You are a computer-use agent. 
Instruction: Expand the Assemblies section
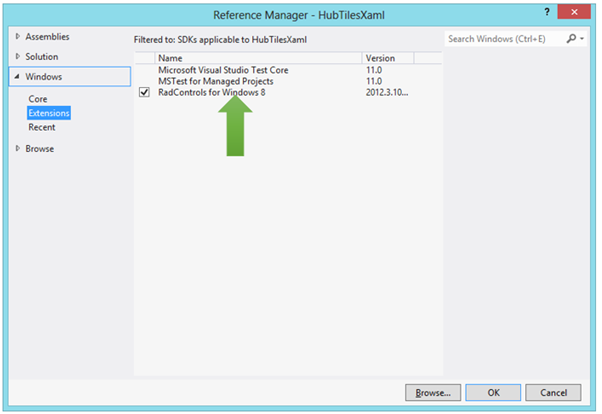[x=17, y=37]
